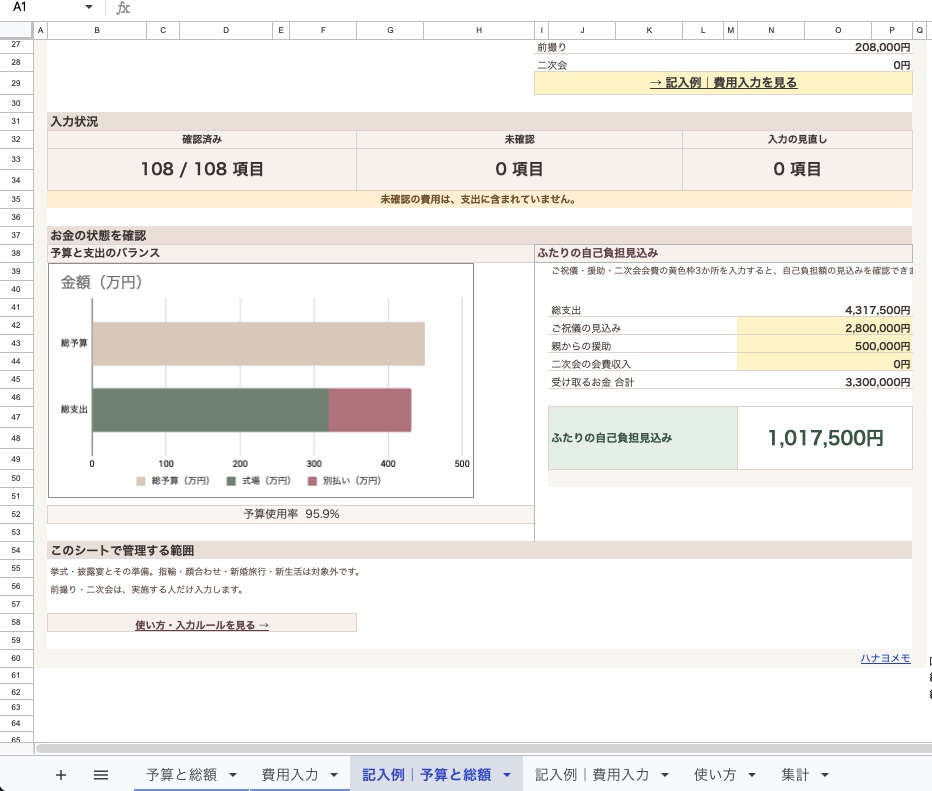Image resolution: width=932 pixels, height=791 pixels.
Task: Open the Name Box dropdown arrow
Action: 89,7
